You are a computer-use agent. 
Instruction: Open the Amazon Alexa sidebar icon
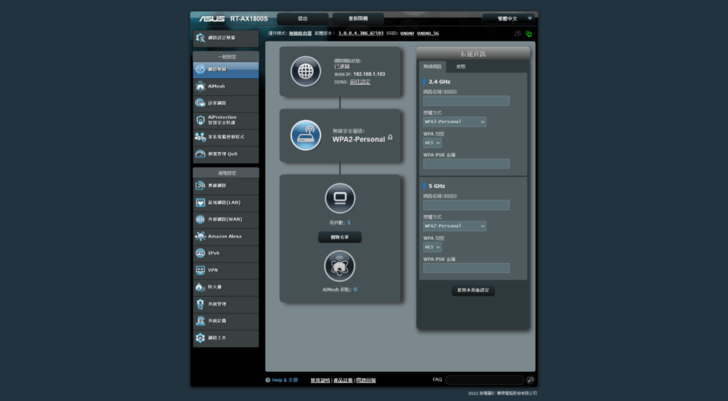tap(200, 236)
